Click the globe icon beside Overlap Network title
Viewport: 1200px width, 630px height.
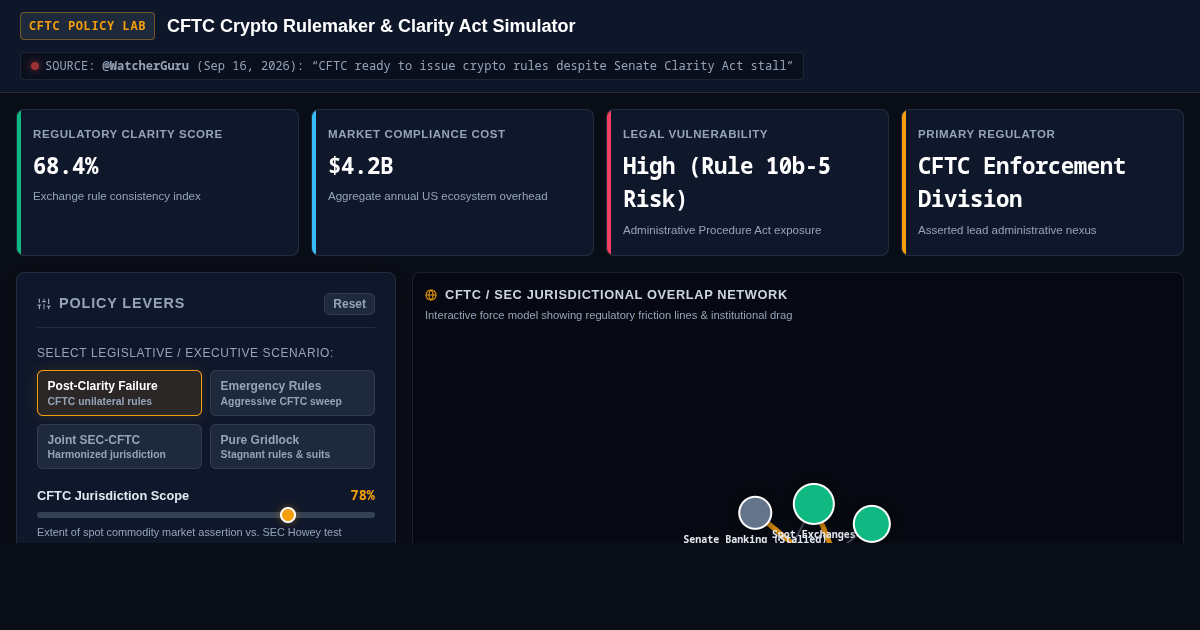[x=431, y=295]
